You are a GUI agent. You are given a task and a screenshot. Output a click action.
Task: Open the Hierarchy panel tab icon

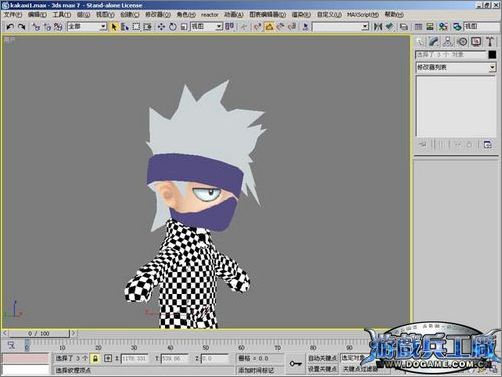click(x=448, y=42)
